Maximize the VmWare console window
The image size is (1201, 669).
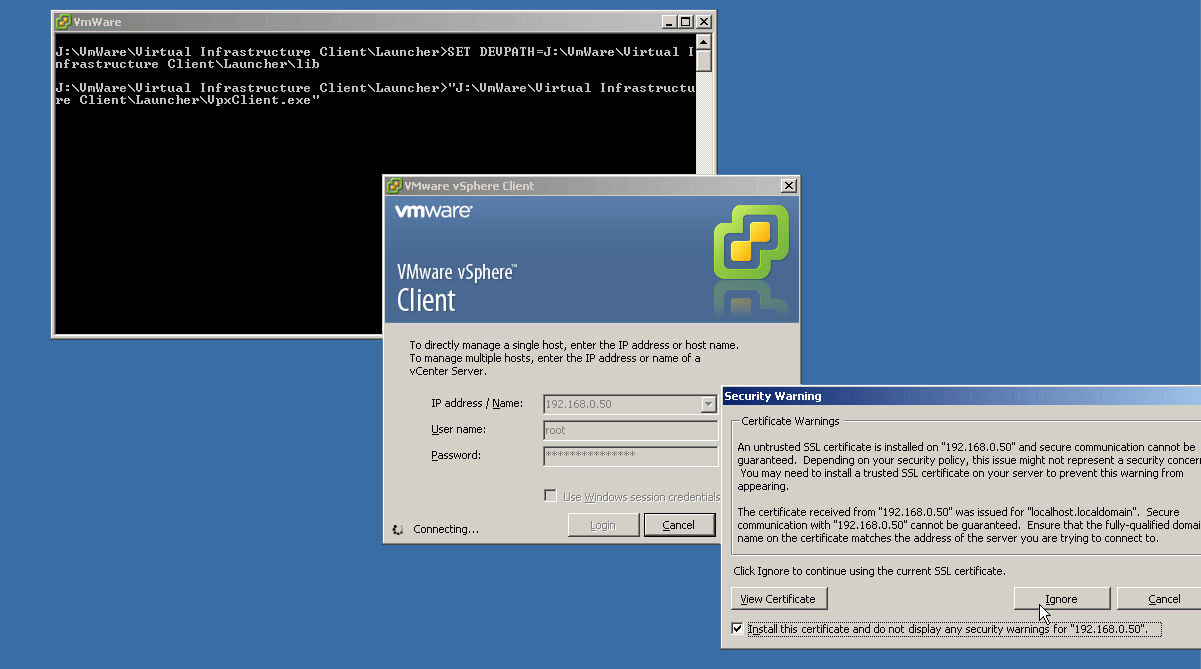(x=685, y=21)
